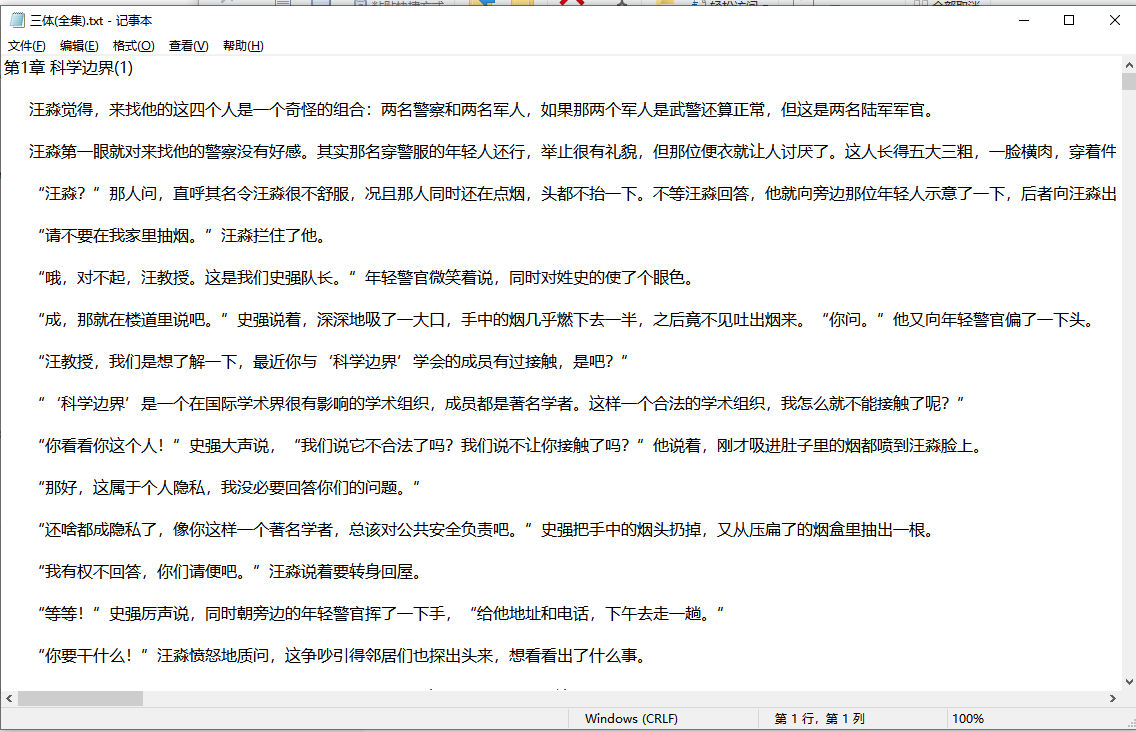The image size is (1136, 732).
Task: Click the window title 三体(全集).txt - 记事本
Action: pos(91,21)
